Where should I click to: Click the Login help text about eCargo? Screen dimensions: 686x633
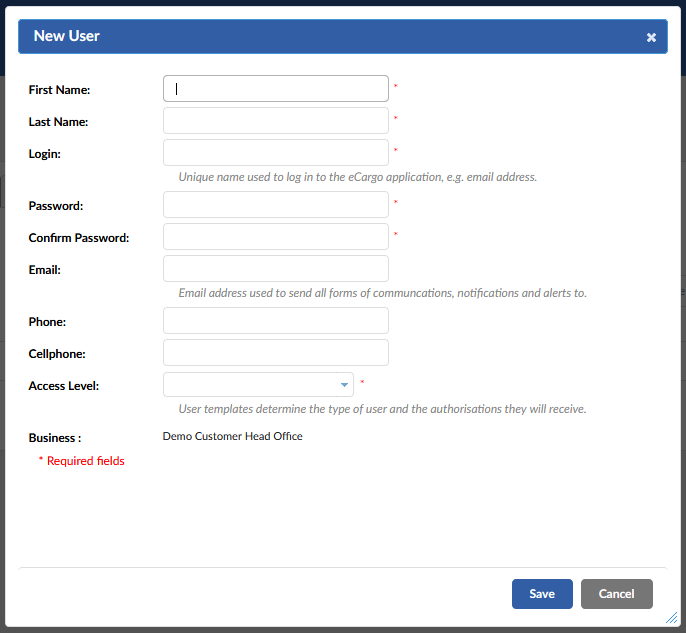357,177
